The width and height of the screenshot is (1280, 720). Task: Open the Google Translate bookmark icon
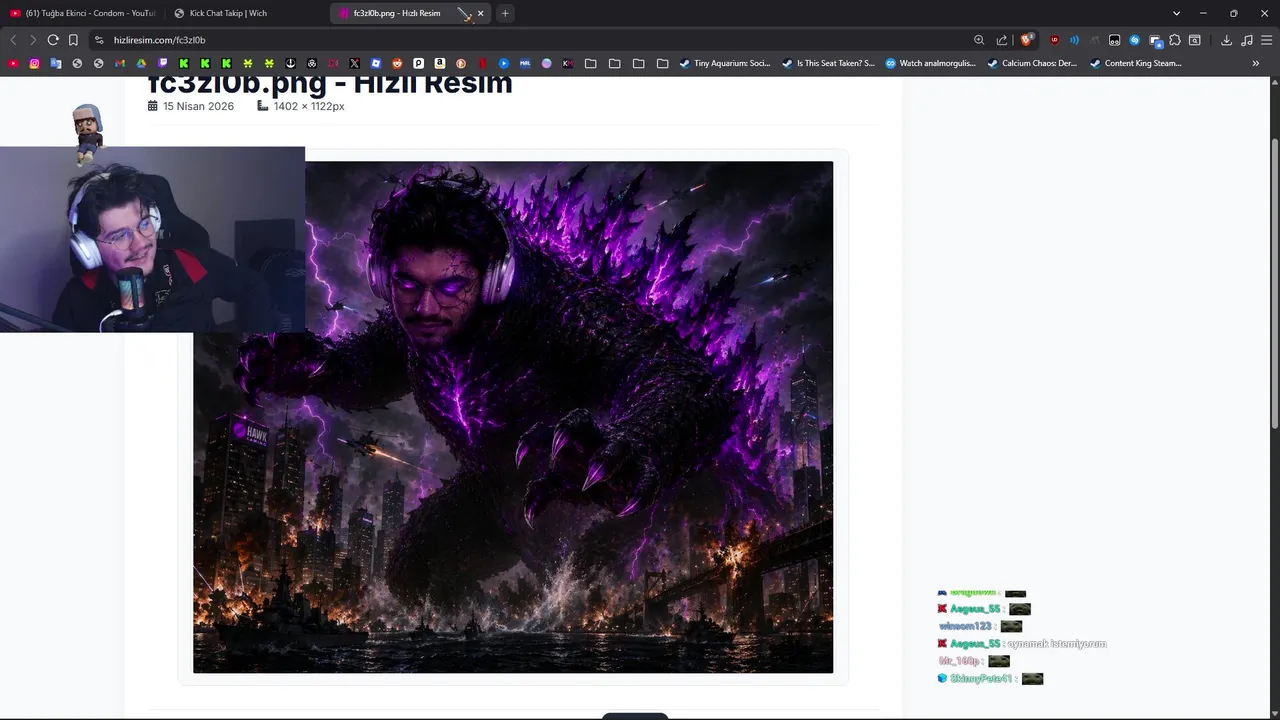(x=56, y=63)
